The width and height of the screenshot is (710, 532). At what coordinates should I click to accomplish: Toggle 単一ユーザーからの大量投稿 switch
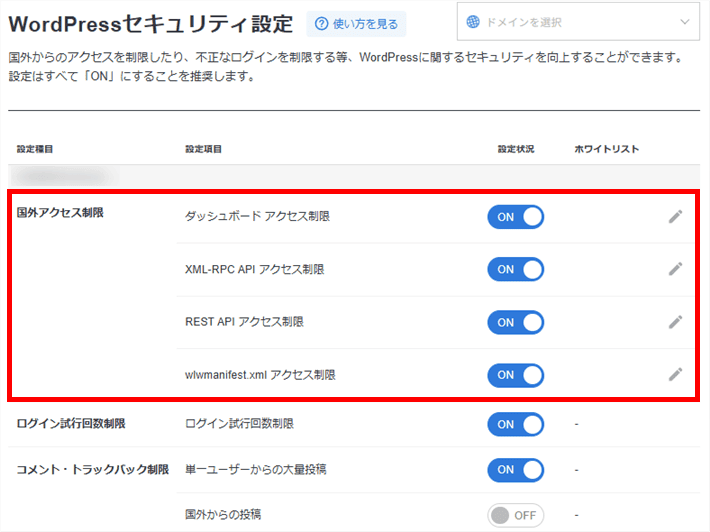[515, 470]
